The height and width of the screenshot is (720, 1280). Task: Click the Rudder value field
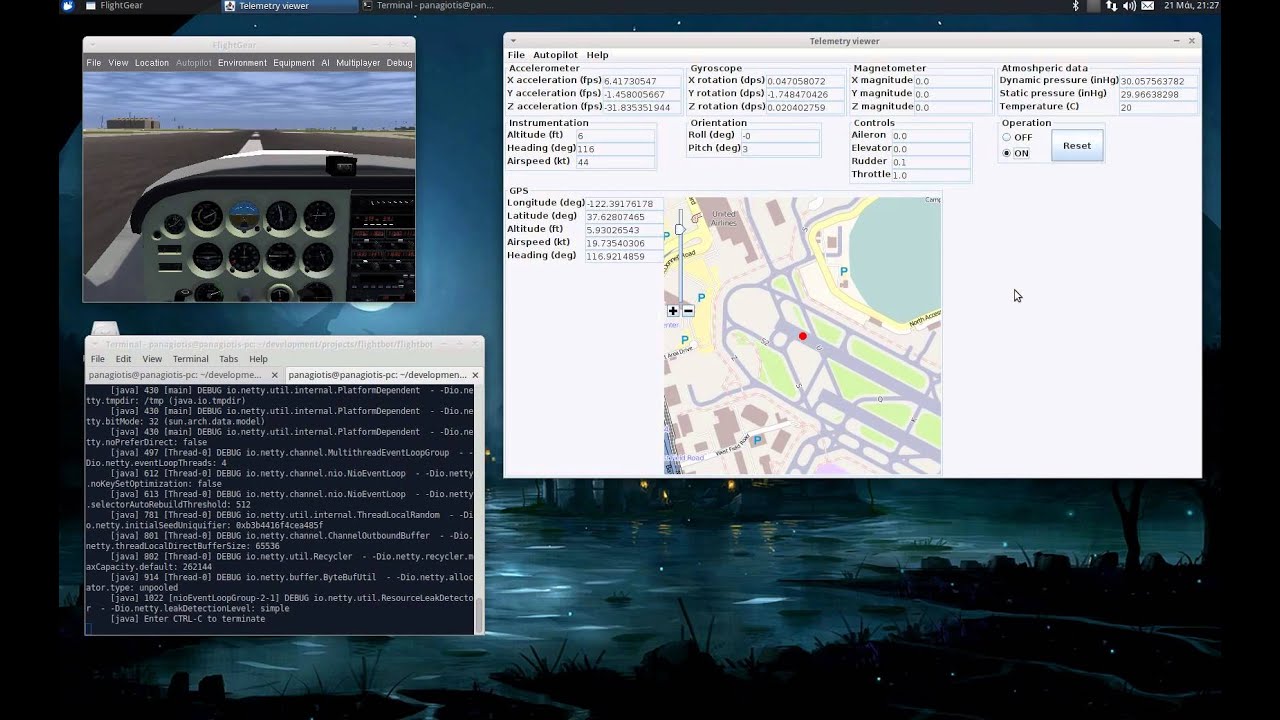[x=930, y=162]
